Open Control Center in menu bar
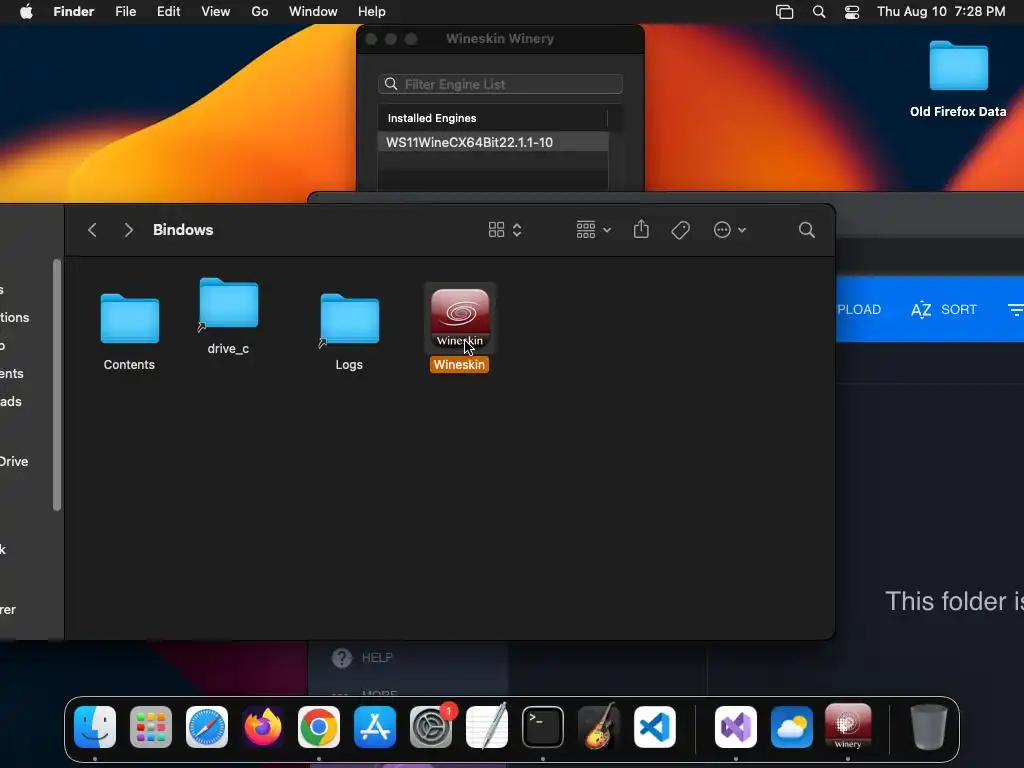This screenshot has height=768, width=1024. click(x=852, y=12)
